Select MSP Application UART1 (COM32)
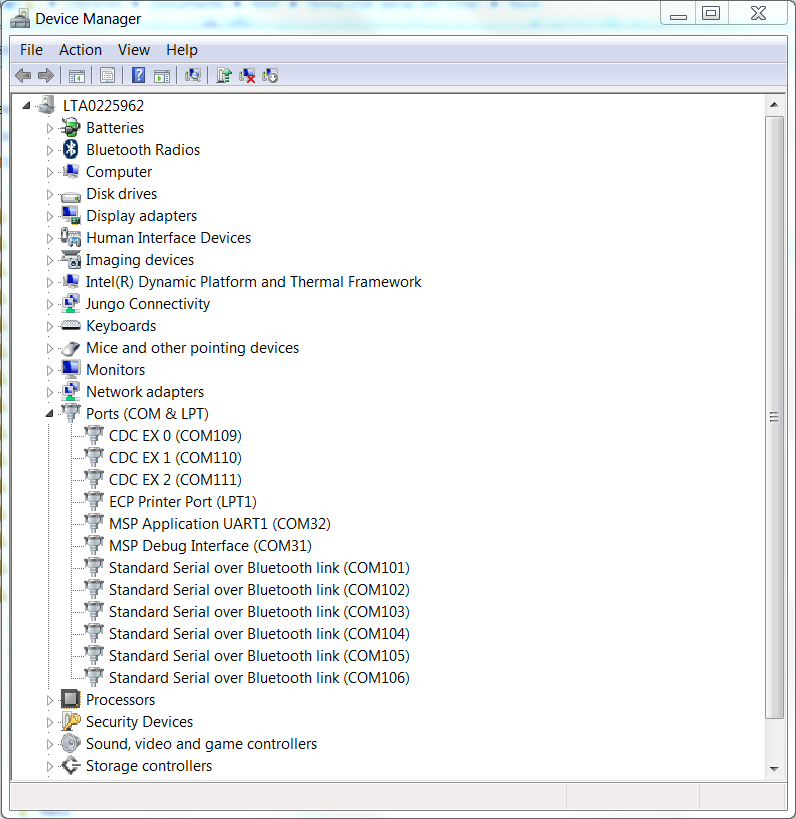 click(220, 523)
